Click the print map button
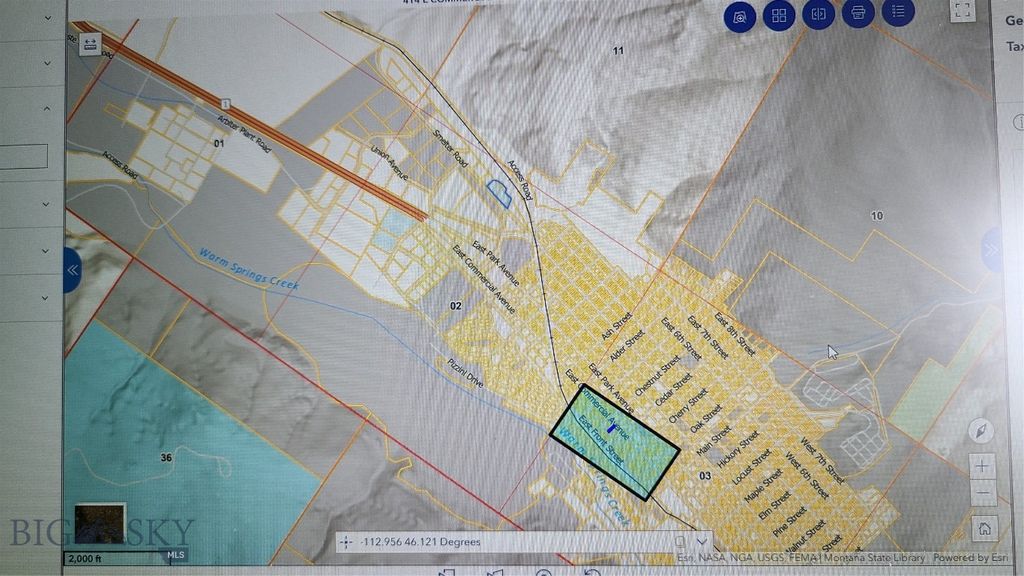Screen dimensions: 1024x576 click(858, 13)
